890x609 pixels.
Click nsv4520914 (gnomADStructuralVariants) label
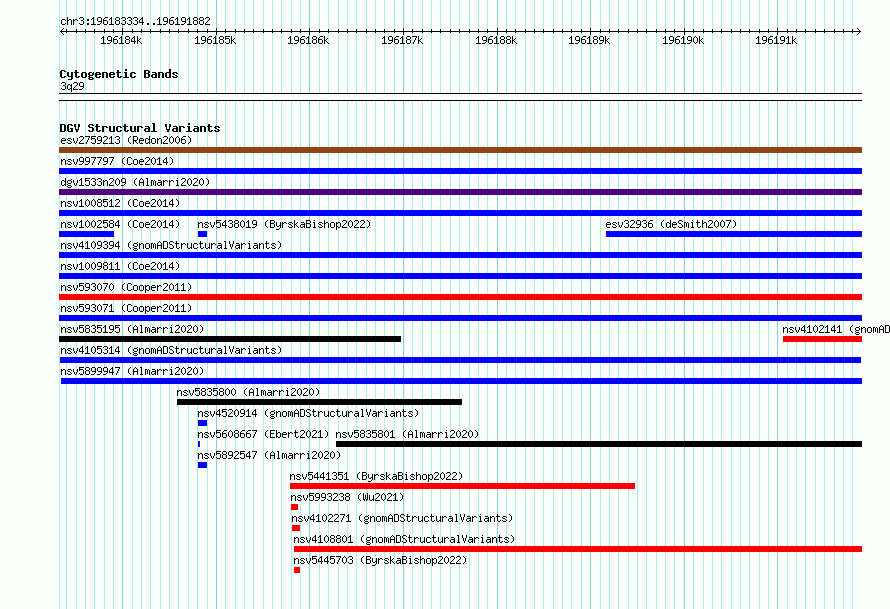pyautogui.click(x=308, y=413)
